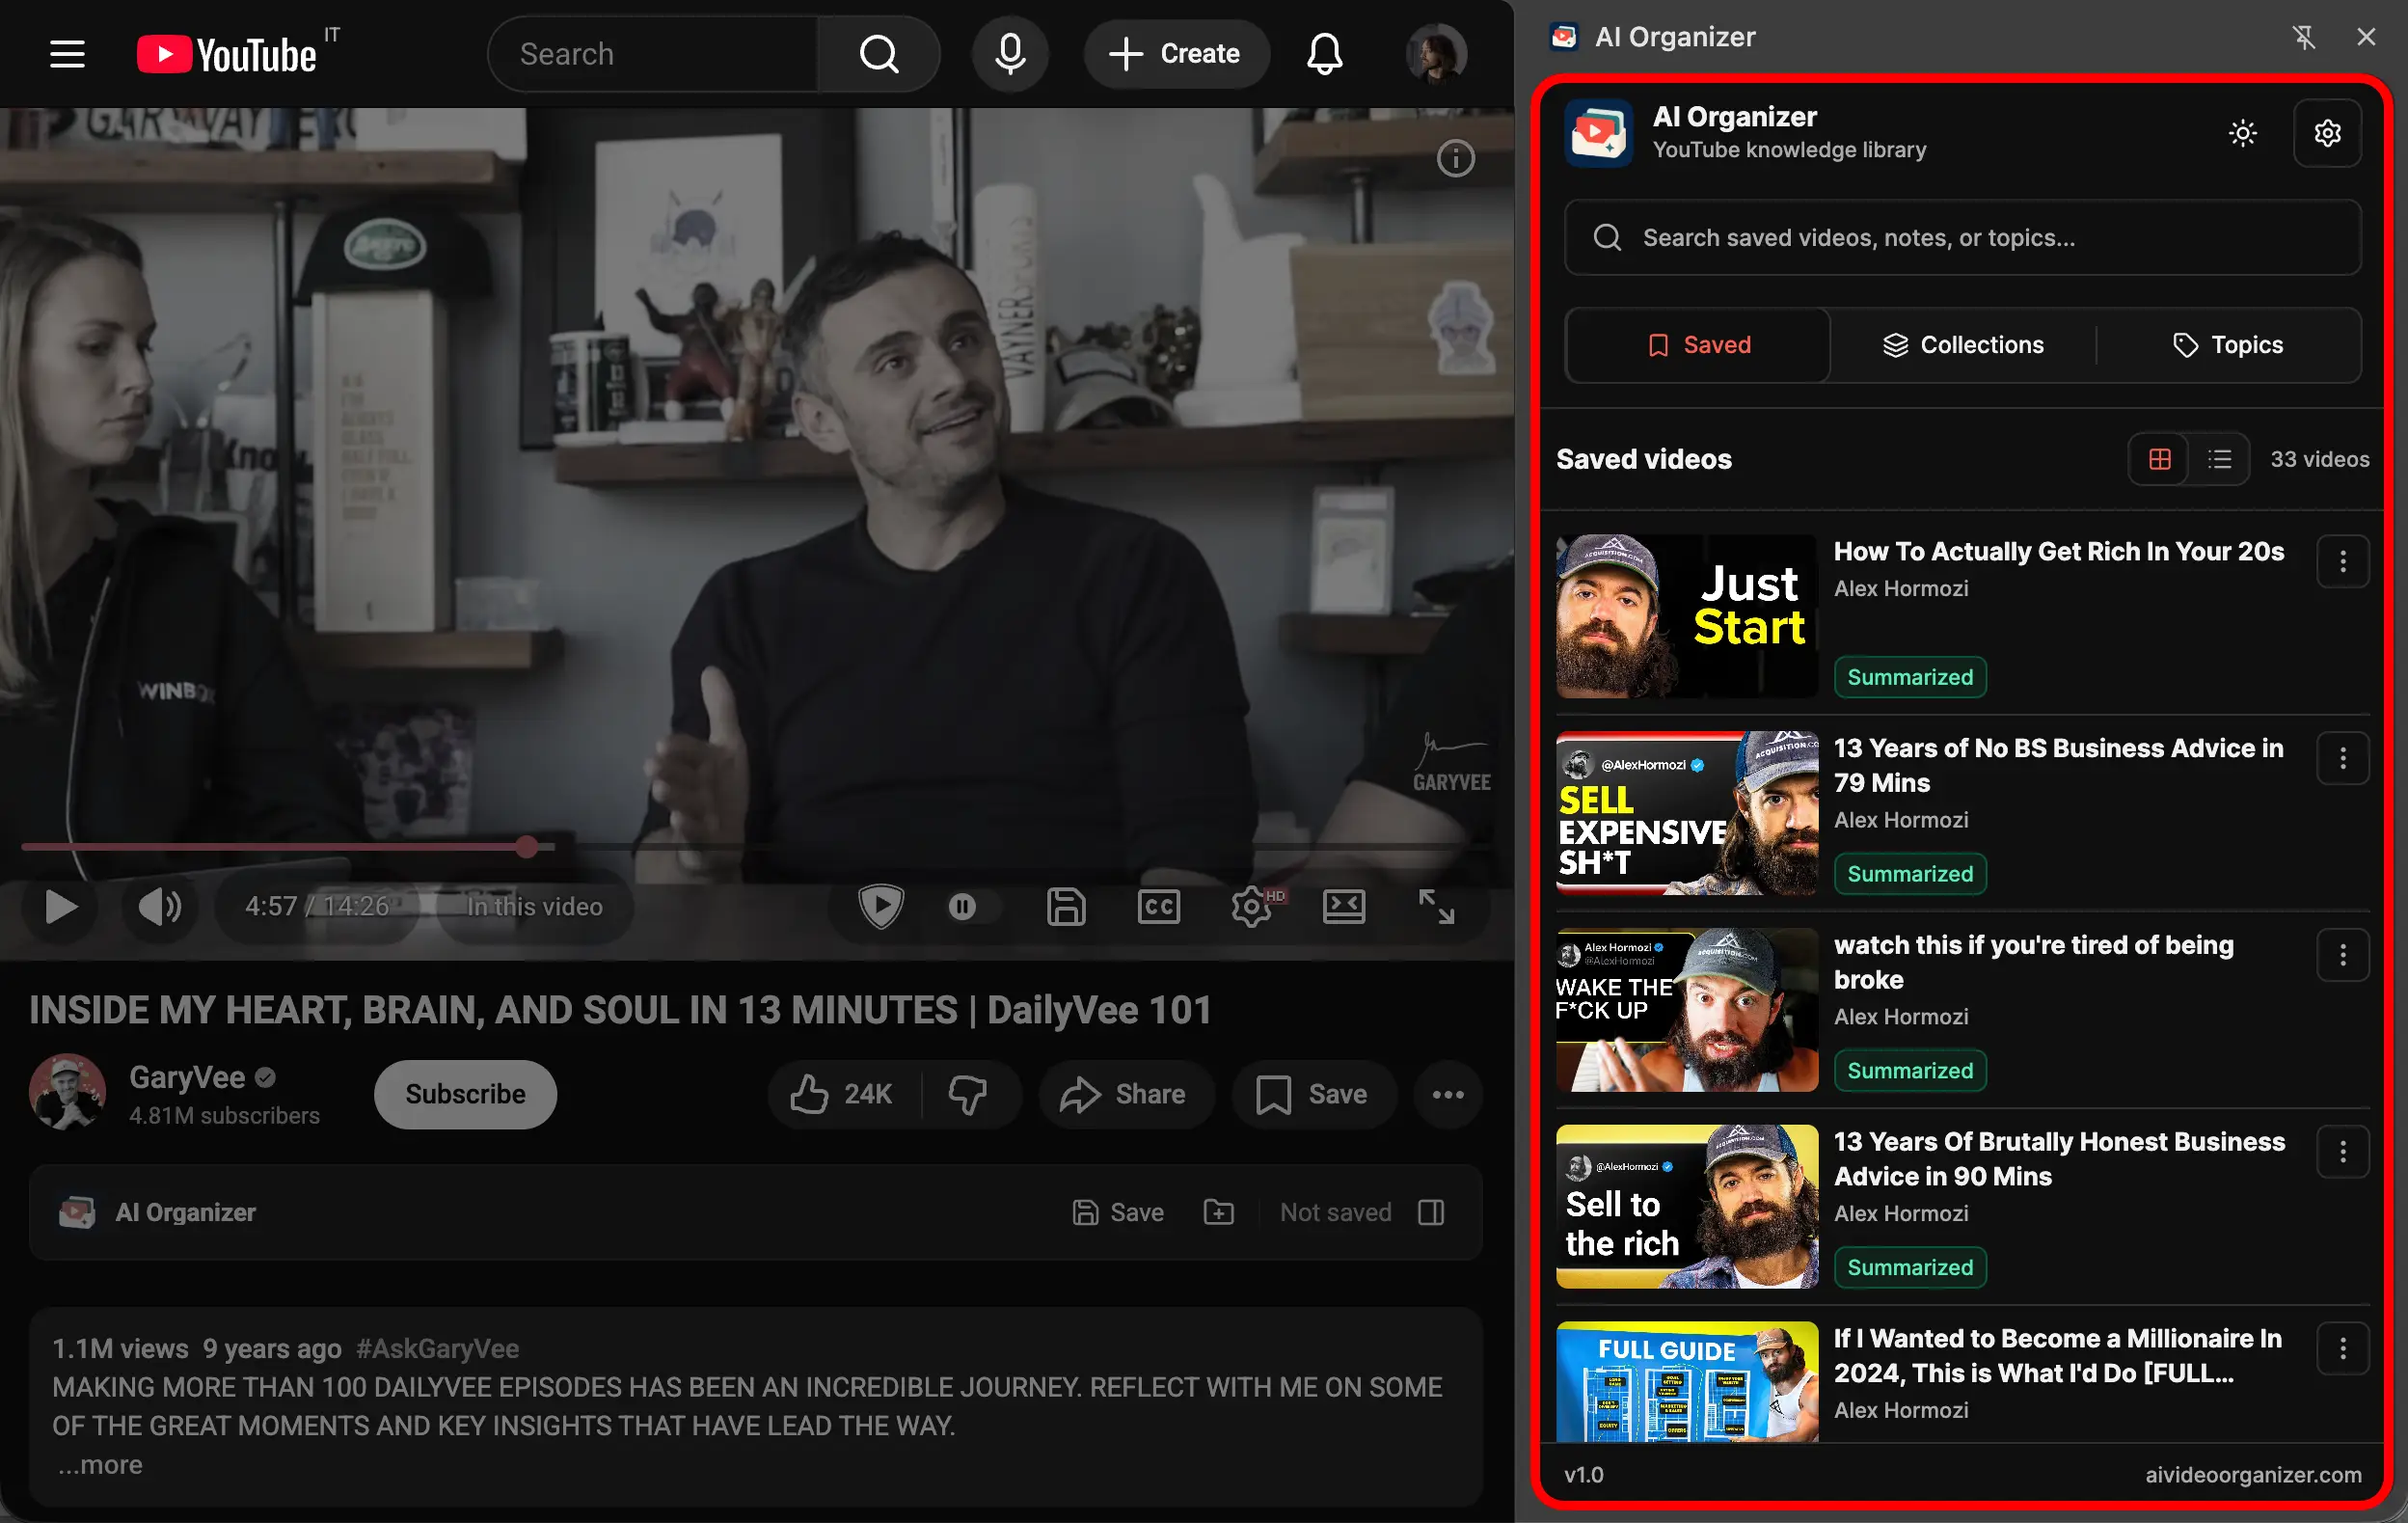Share this video
This screenshot has height=1523, width=2408.
1125,1094
